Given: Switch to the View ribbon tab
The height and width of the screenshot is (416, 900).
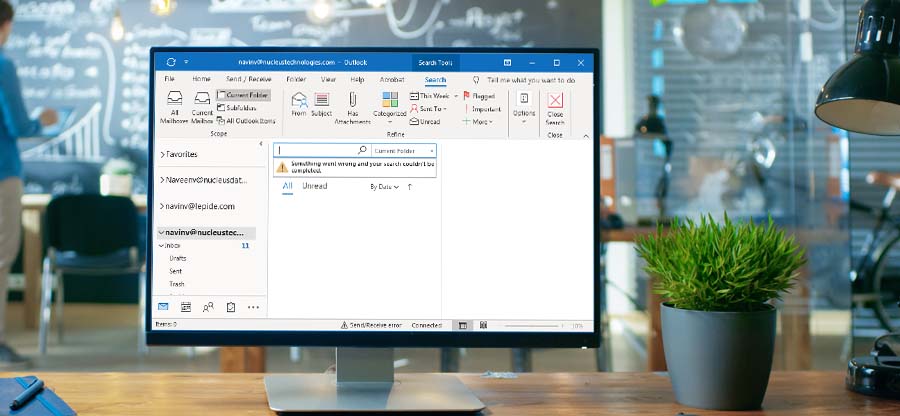Looking at the screenshot, I should click(328, 79).
